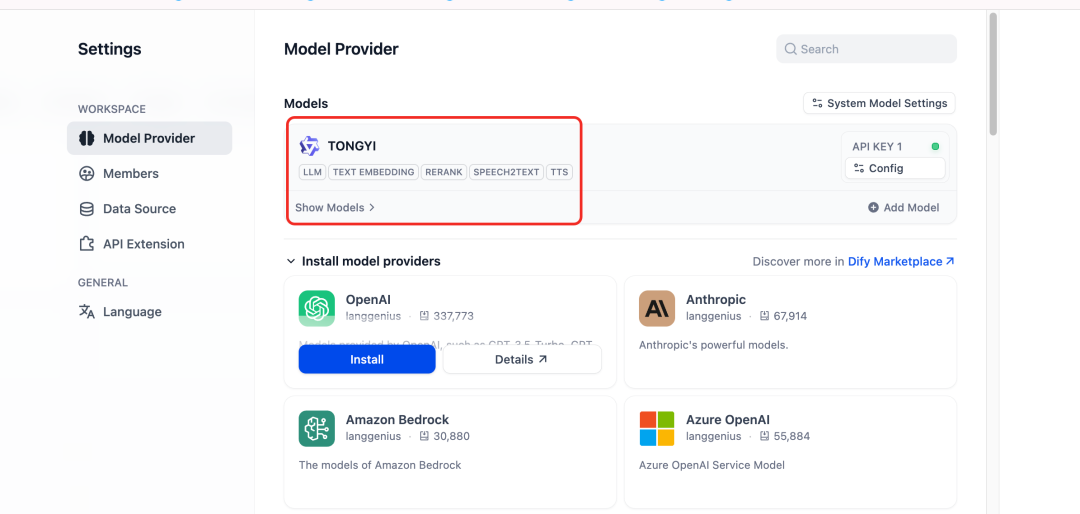View Details of the OpenAI provider

(x=521, y=359)
